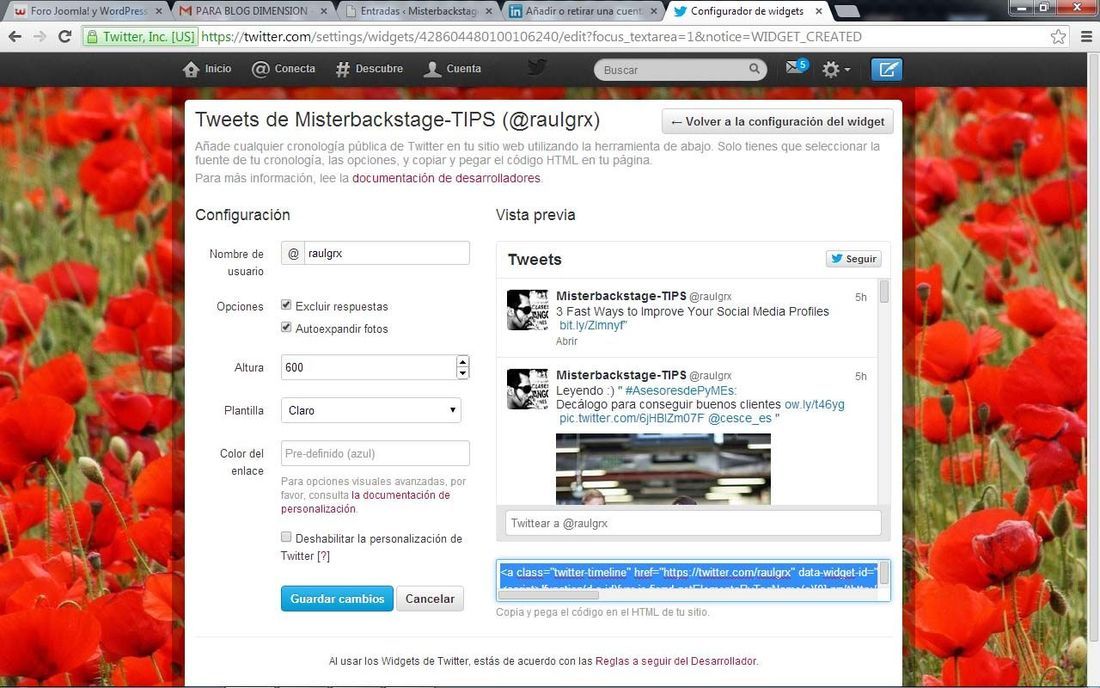Click the Seguir follow button in preview
Image resolution: width=1100 pixels, height=688 pixels.
(853, 259)
